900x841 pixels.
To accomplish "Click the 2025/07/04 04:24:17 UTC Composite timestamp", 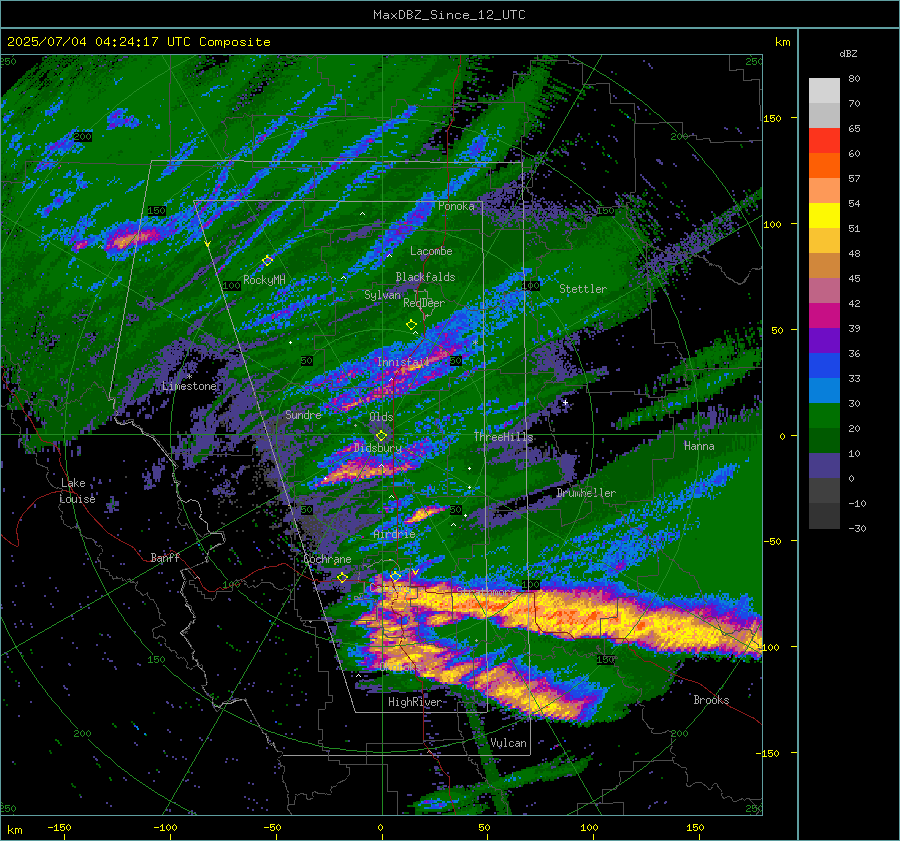I will tap(138, 42).
